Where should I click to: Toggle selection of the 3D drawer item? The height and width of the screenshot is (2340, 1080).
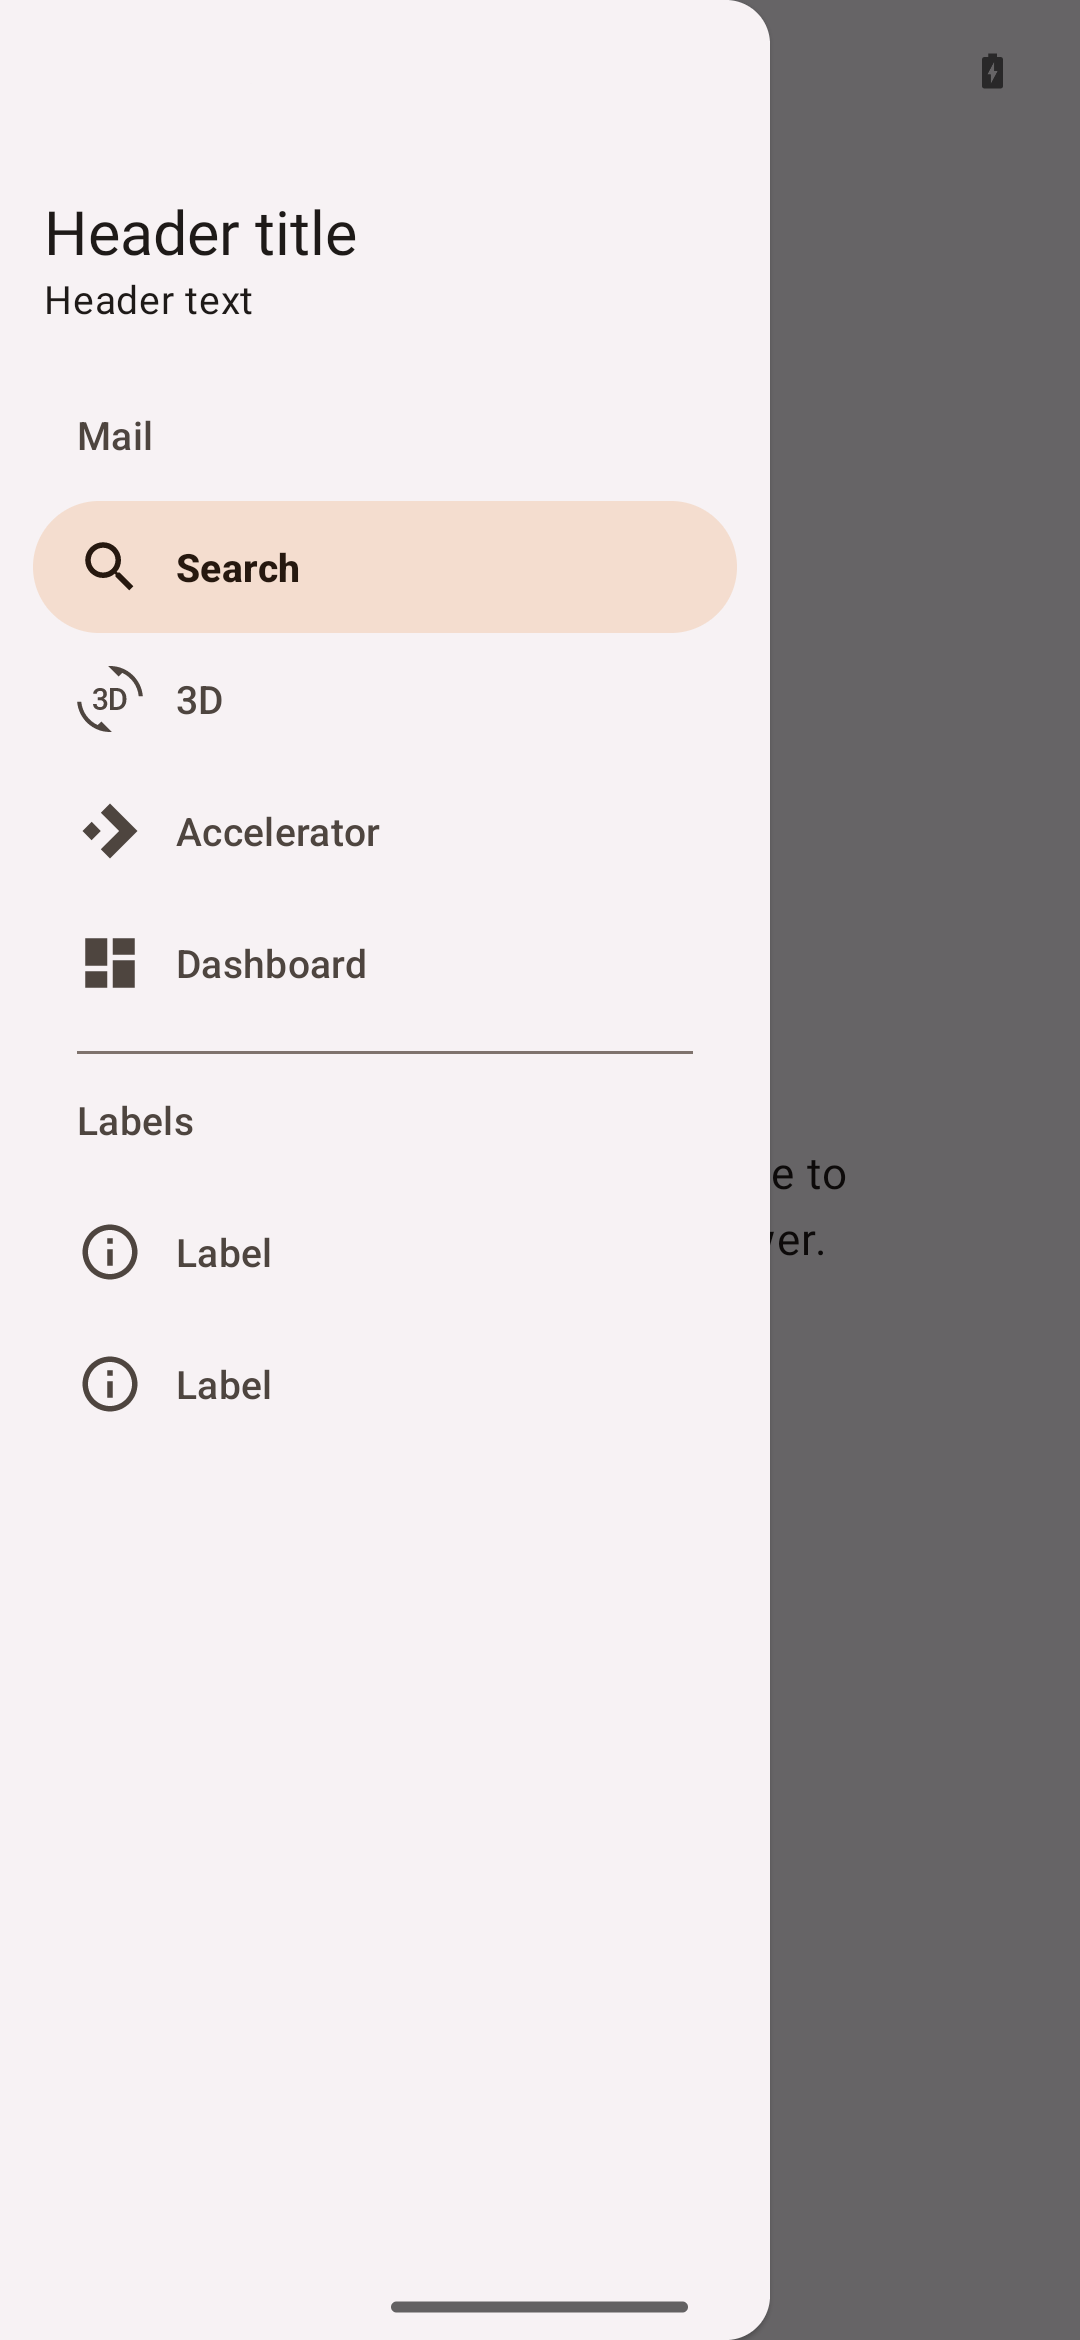(x=385, y=699)
